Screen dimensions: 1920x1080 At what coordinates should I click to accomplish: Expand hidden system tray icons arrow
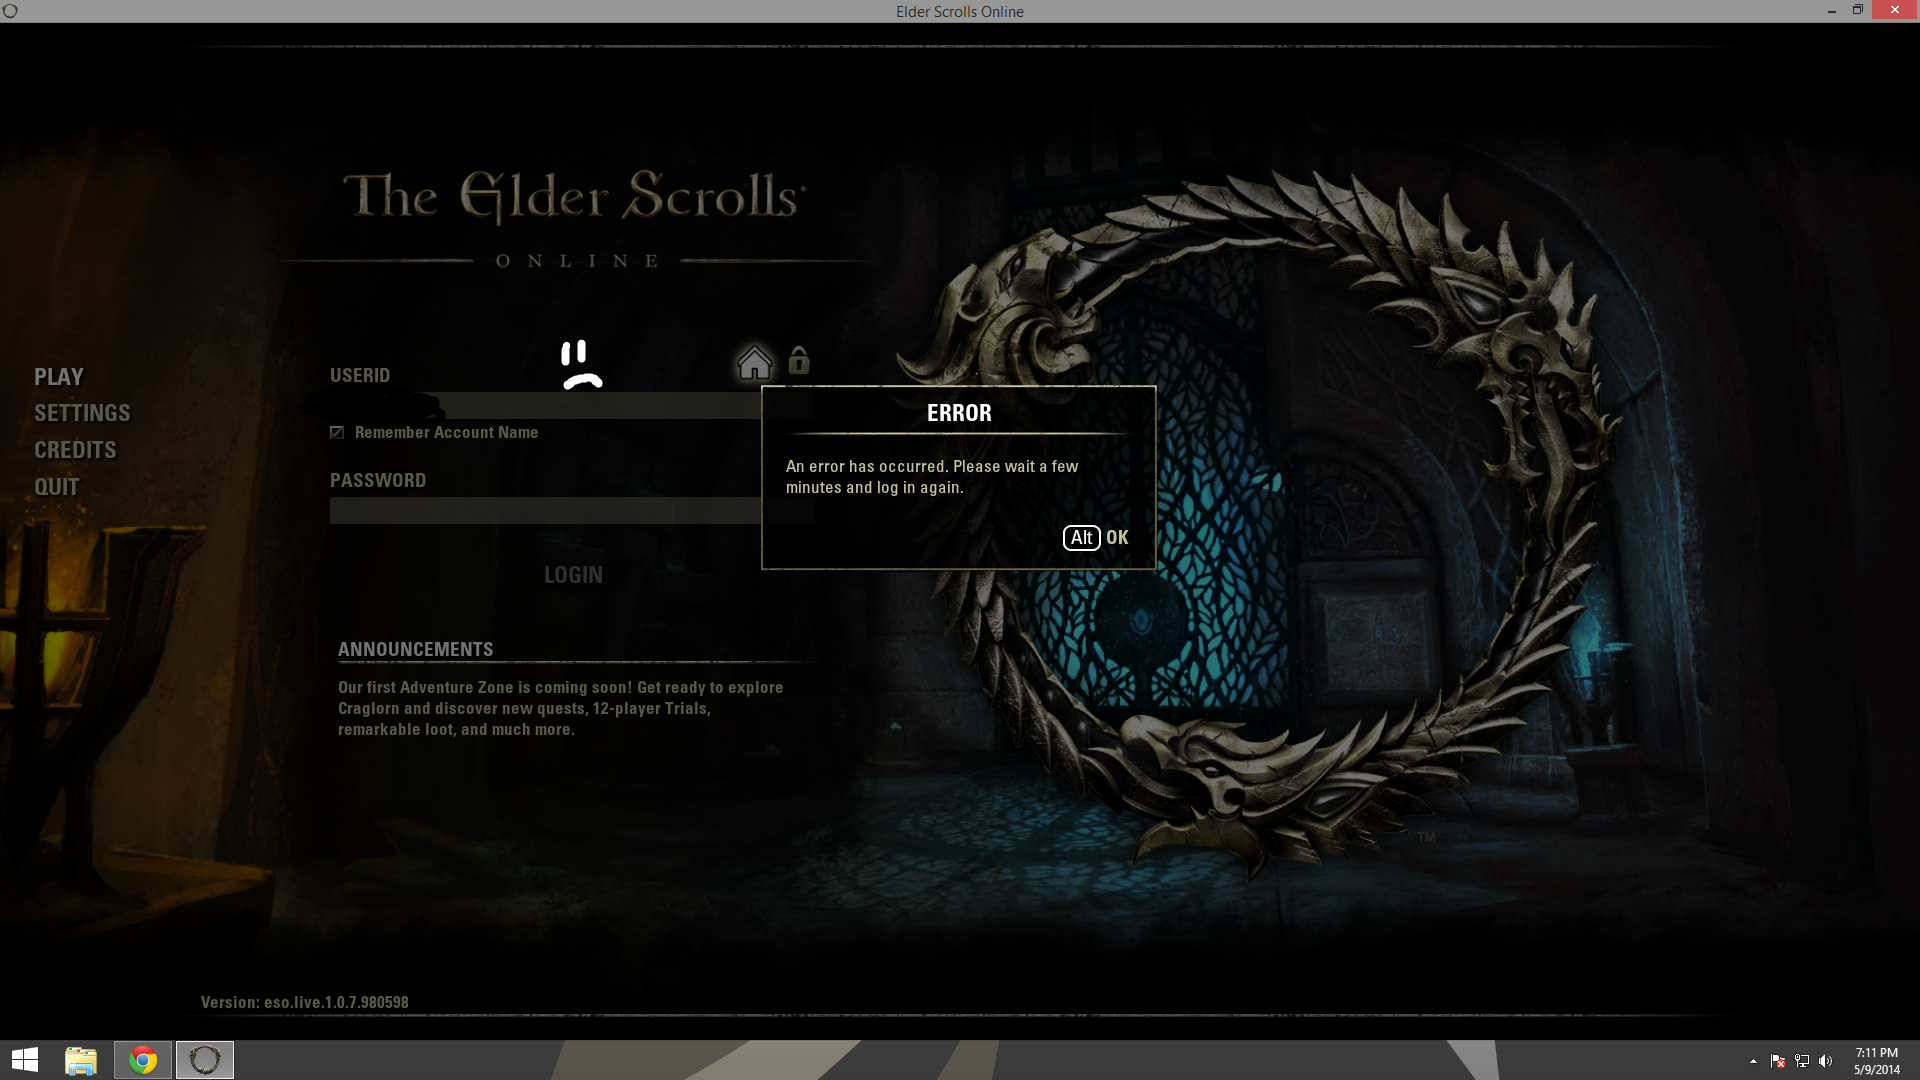(x=1753, y=1061)
